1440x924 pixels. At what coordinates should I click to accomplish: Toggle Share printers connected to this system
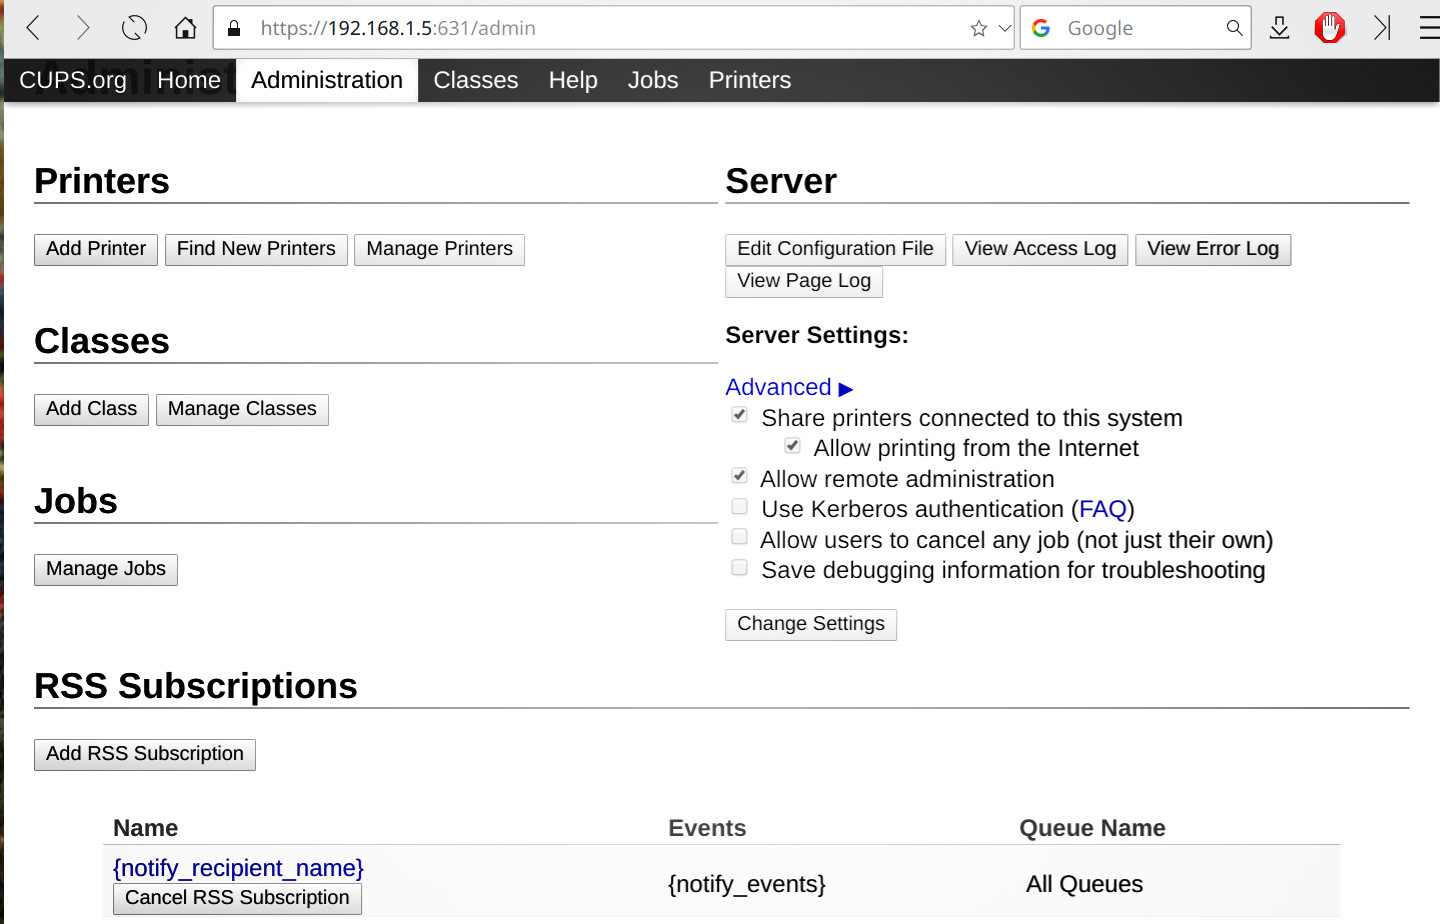click(x=740, y=415)
